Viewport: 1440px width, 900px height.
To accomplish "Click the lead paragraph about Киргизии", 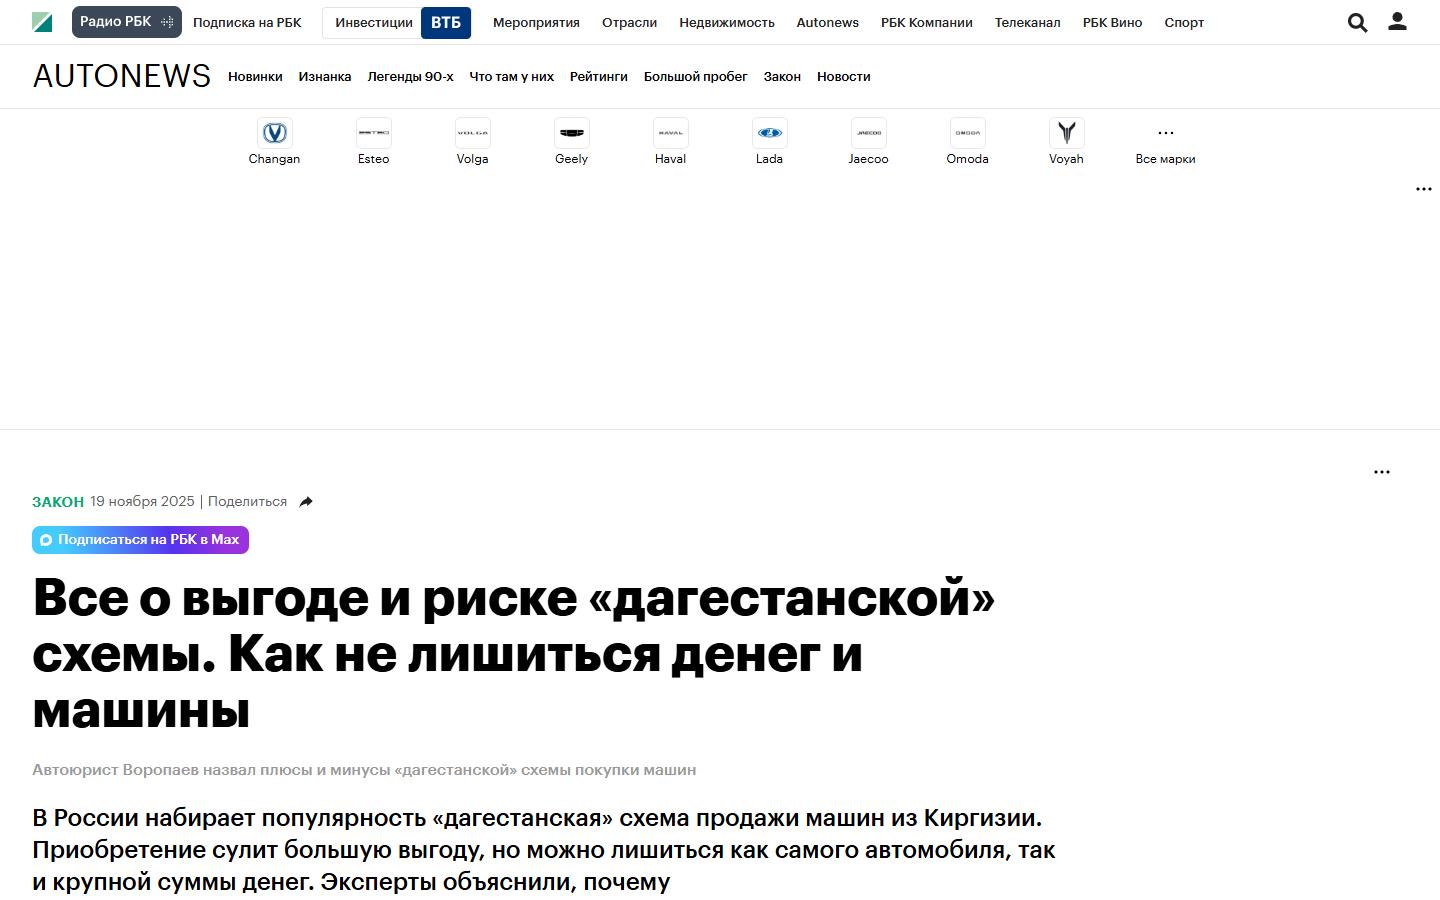I will point(544,850).
